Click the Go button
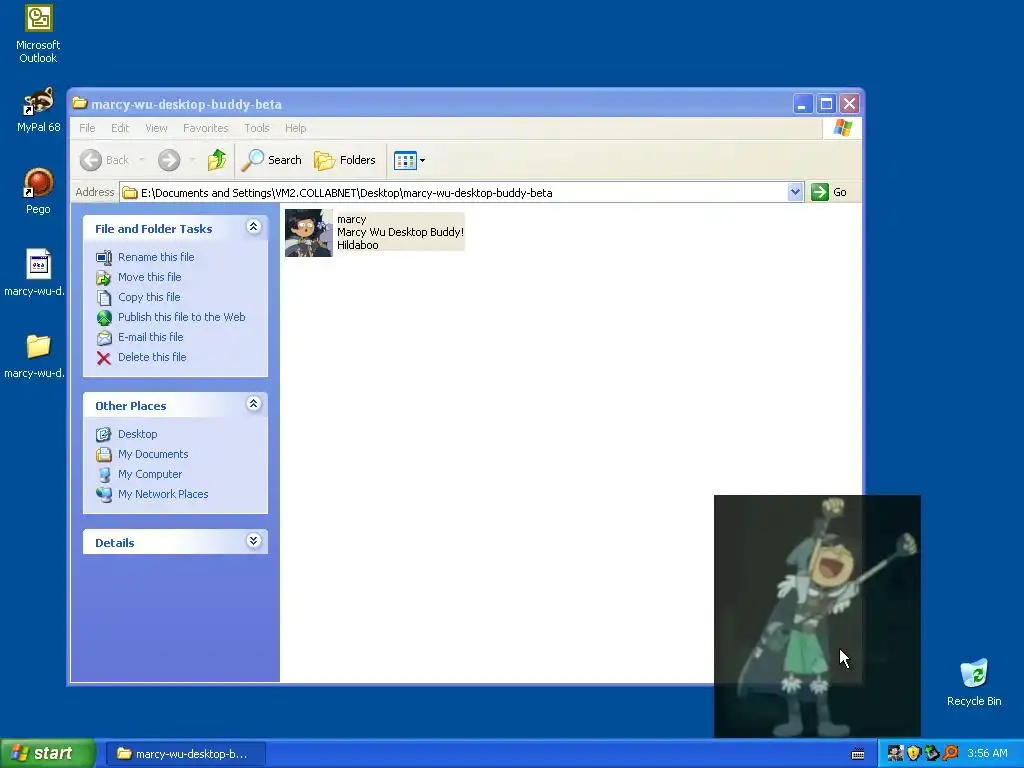Viewport: 1024px width, 768px height. pos(829,192)
